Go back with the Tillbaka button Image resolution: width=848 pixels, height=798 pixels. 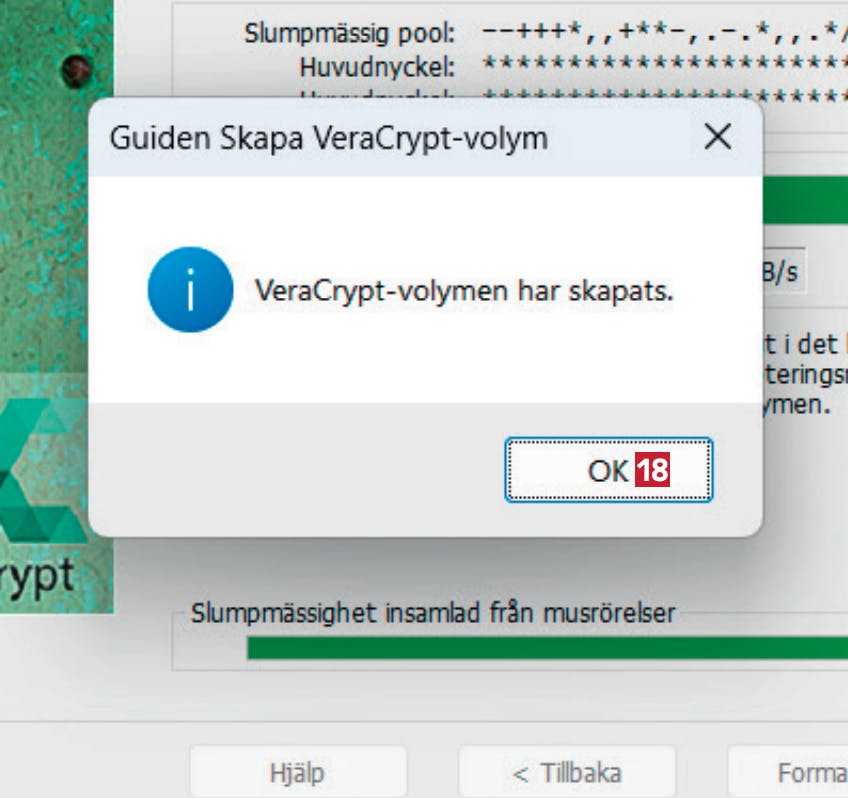pos(567,772)
